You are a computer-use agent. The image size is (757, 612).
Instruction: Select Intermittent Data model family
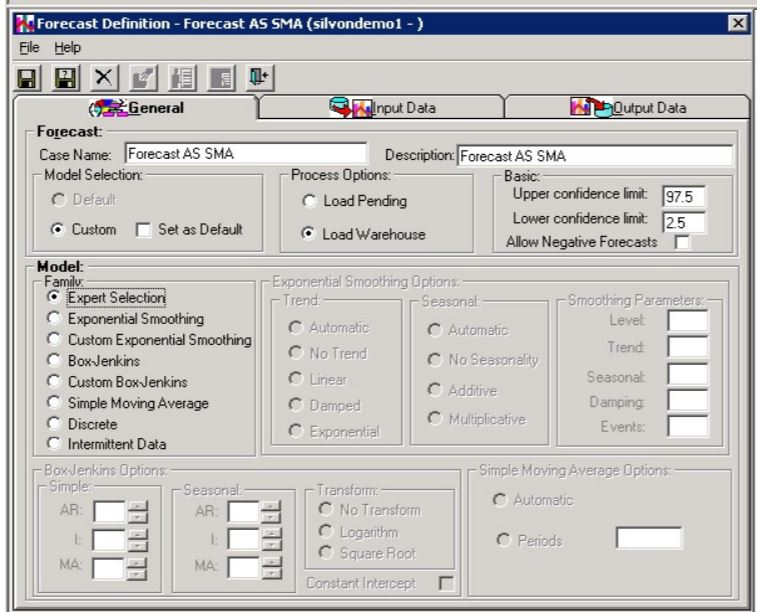[54, 443]
